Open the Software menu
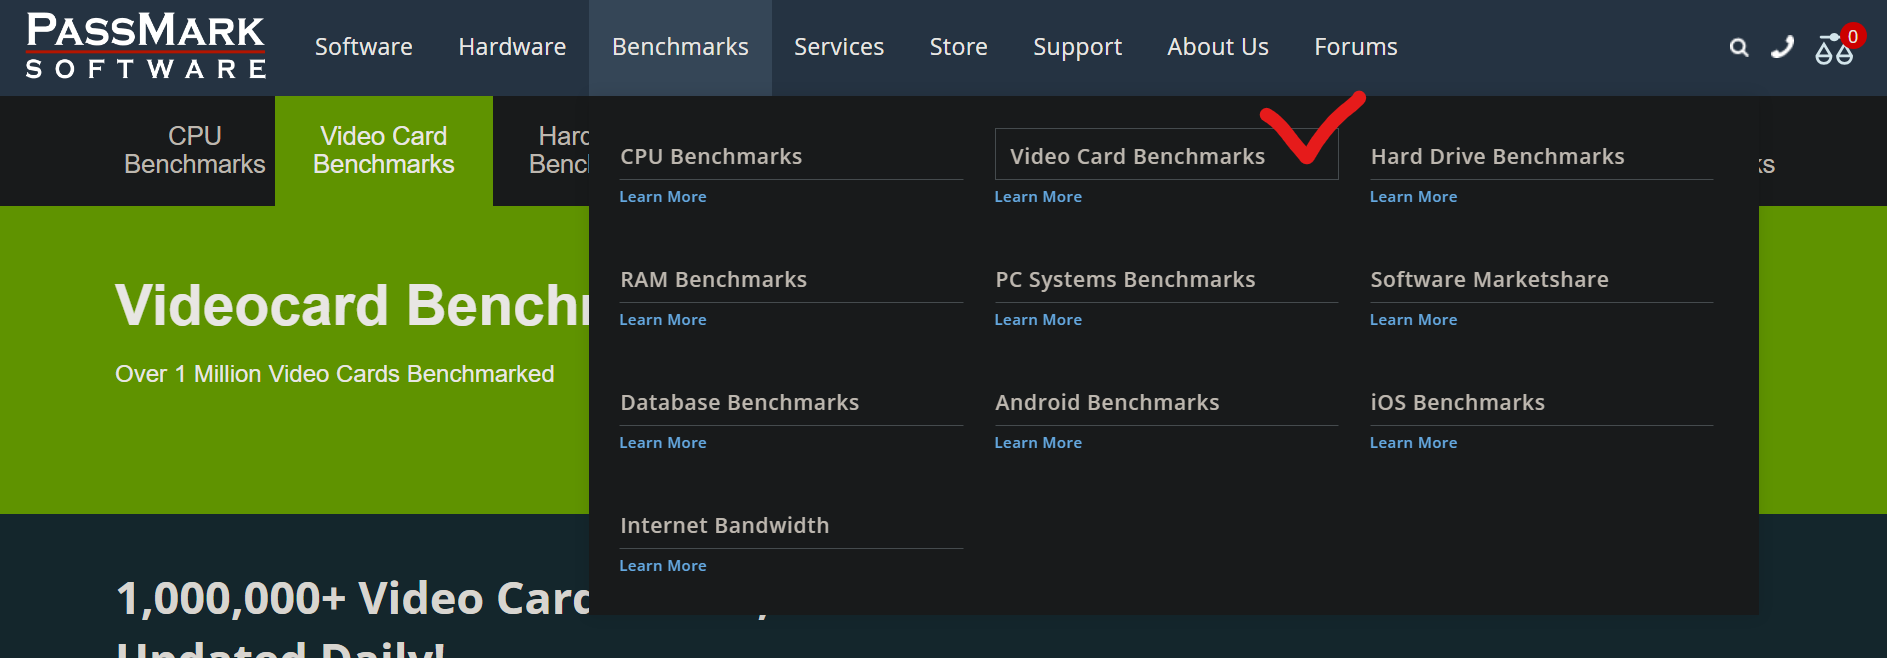1887x658 pixels. click(364, 47)
